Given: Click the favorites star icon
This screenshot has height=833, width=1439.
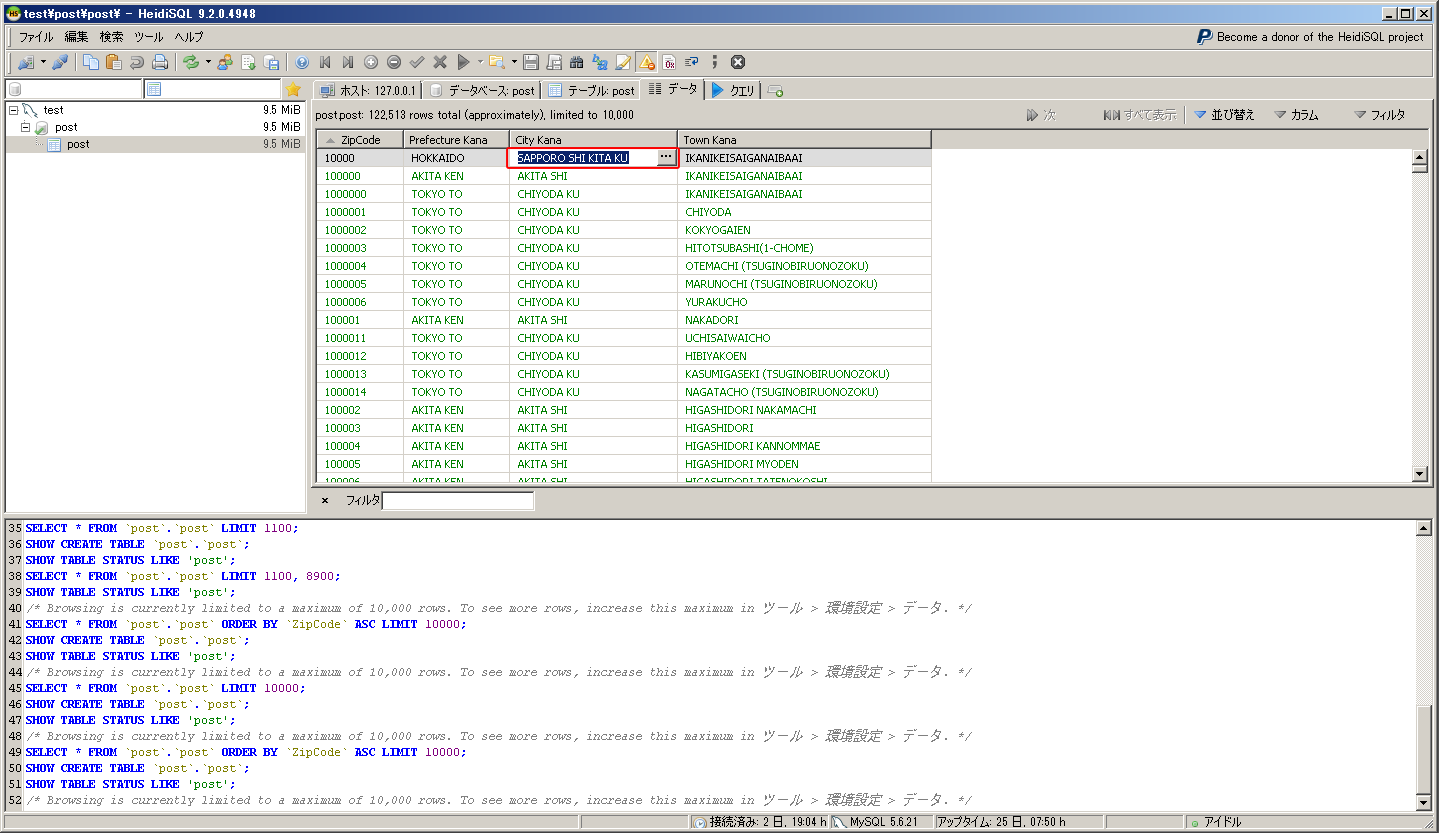Looking at the screenshot, I should click(293, 90).
